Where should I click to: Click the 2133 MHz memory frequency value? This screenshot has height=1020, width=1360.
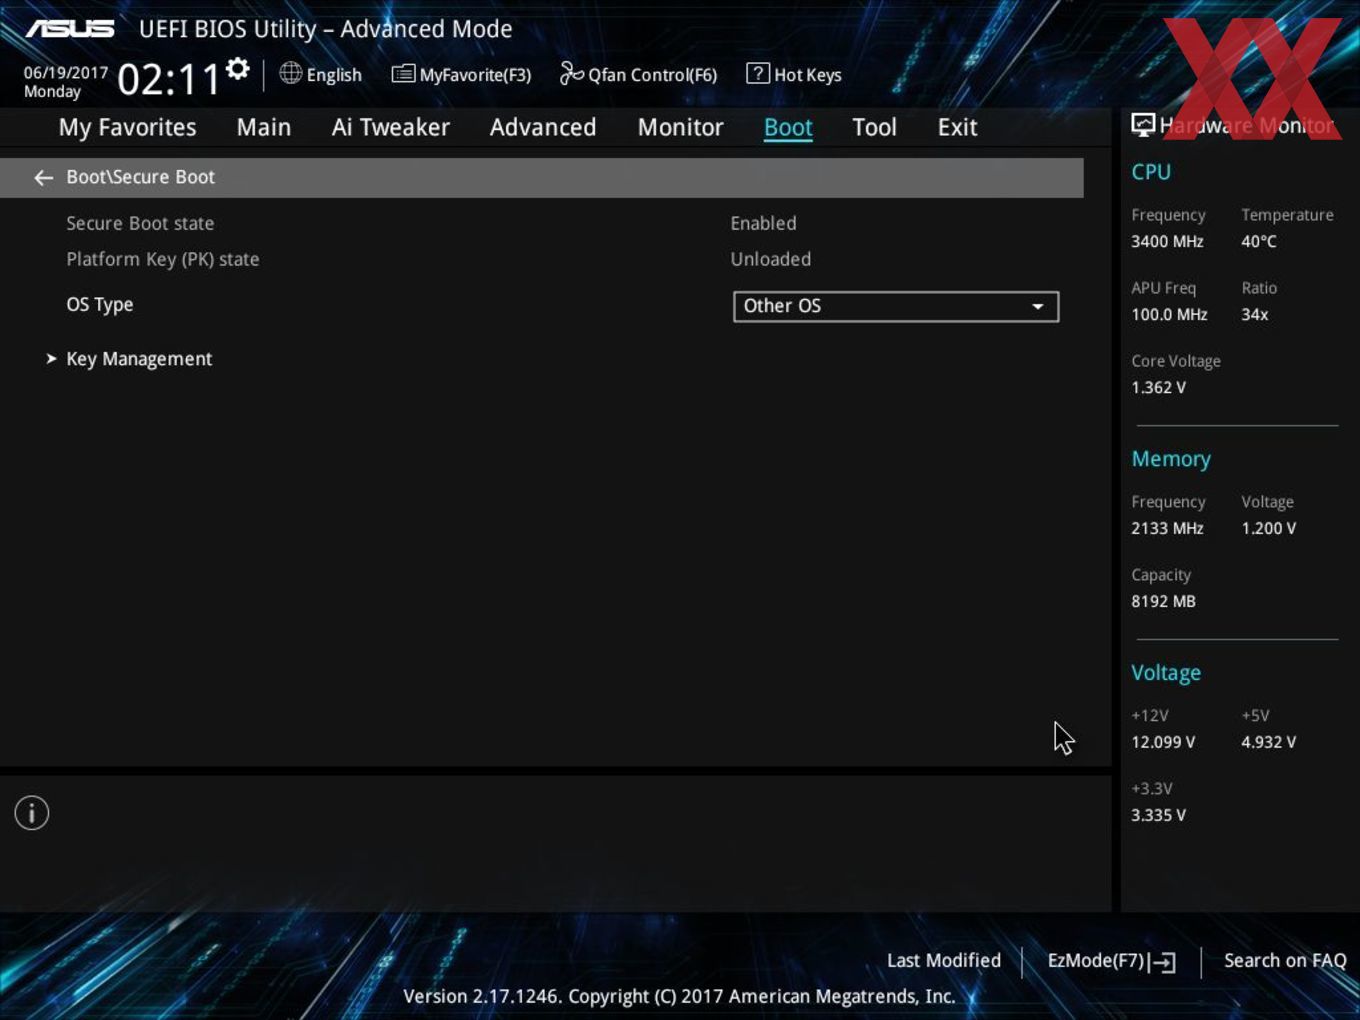coord(1167,529)
